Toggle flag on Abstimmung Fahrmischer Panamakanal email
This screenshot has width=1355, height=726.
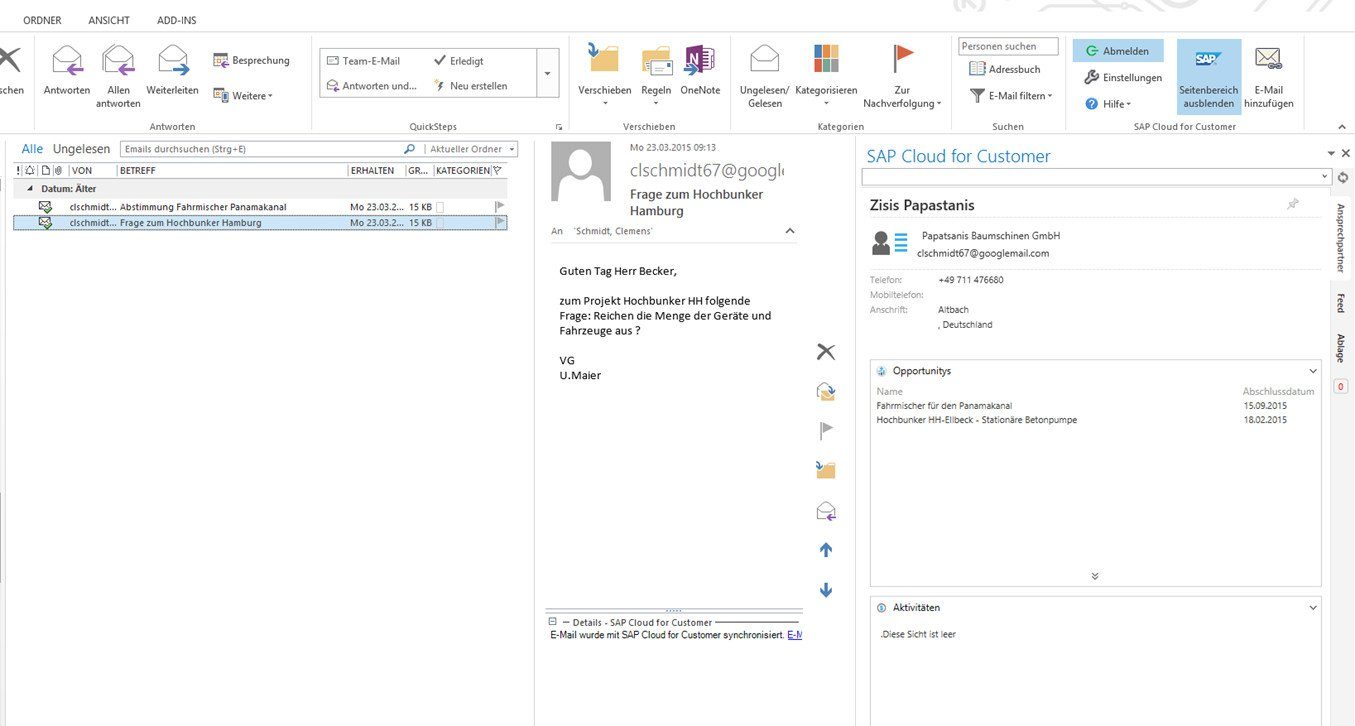[x=500, y=207]
